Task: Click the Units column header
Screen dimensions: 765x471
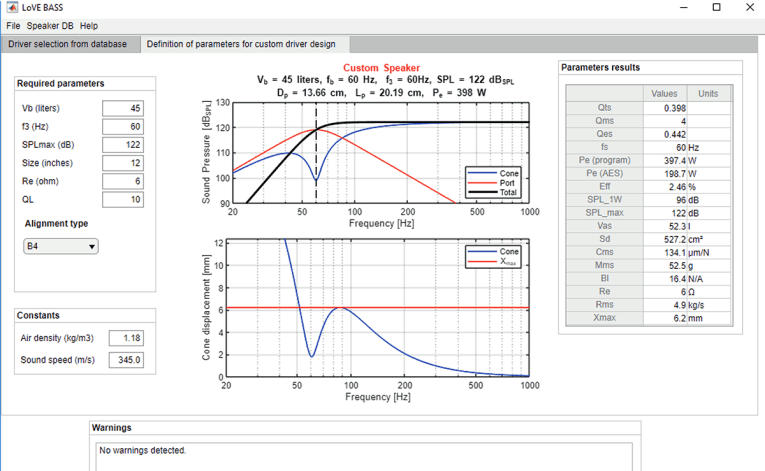Action: click(708, 93)
